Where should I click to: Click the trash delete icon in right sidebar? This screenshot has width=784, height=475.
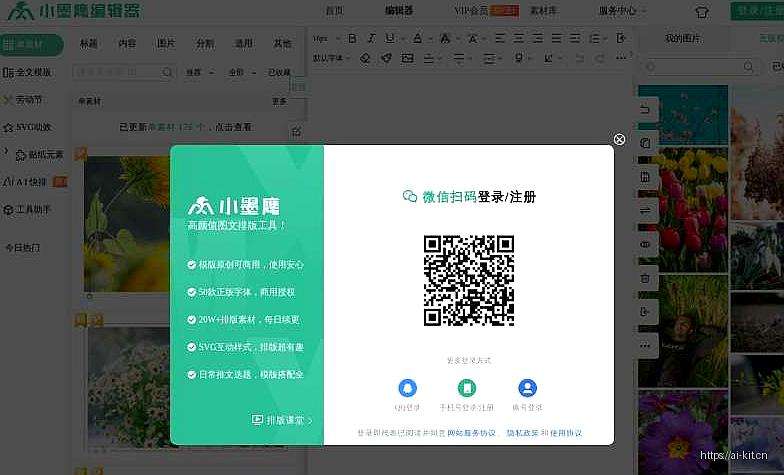tap(645, 278)
